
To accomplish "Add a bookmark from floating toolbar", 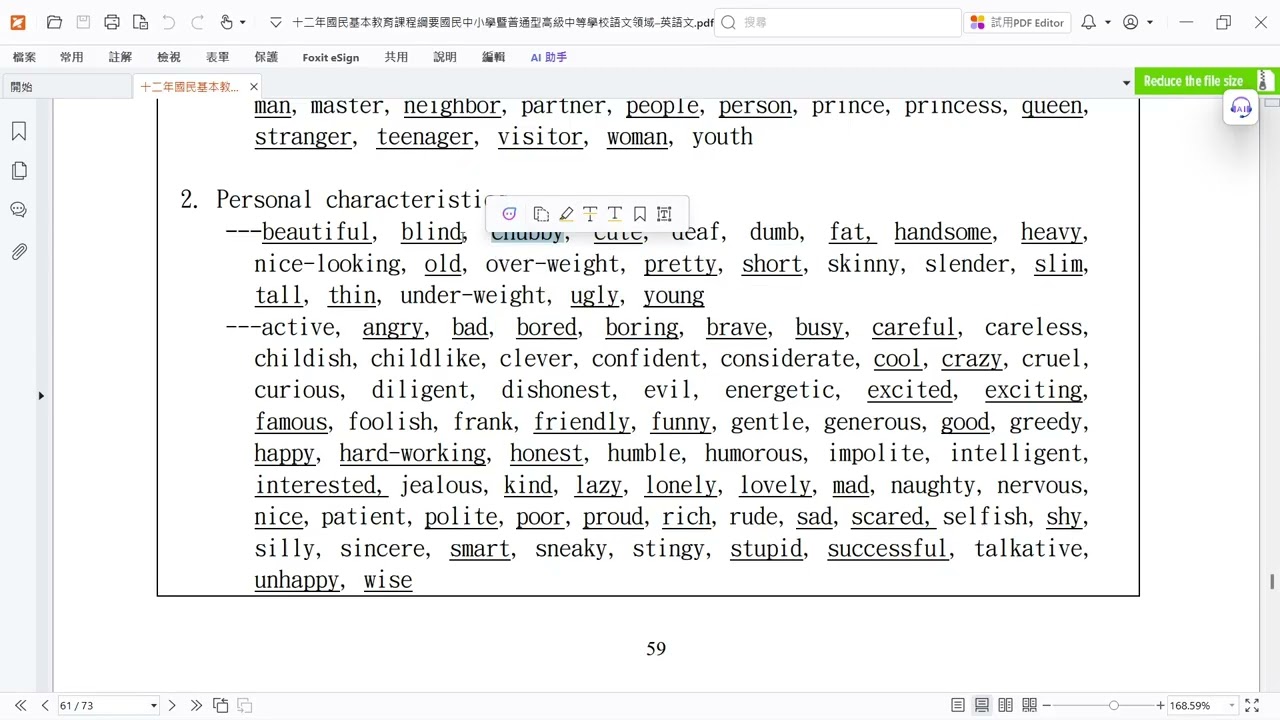I will pos(640,214).
